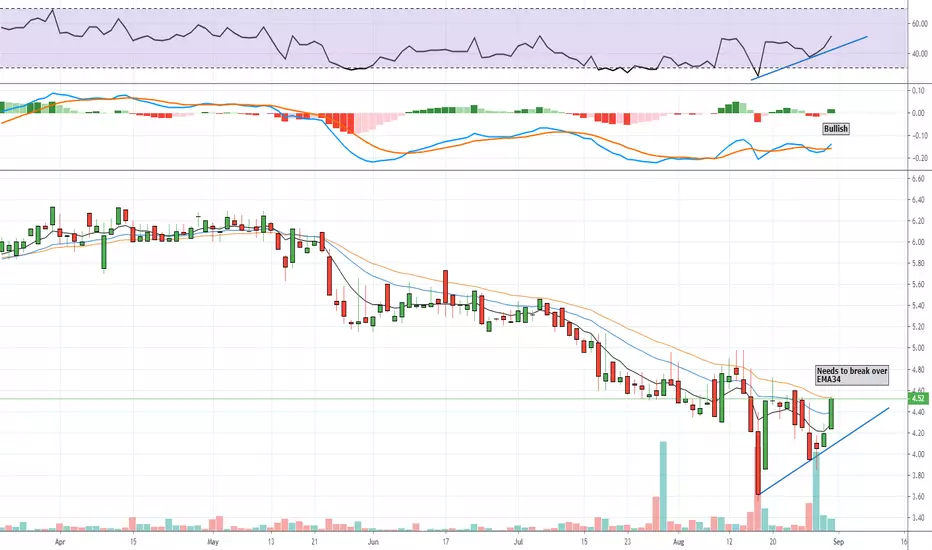The image size is (932, 550).
Task: Click the 5.60 price scale label
Action: coord(918,285)
